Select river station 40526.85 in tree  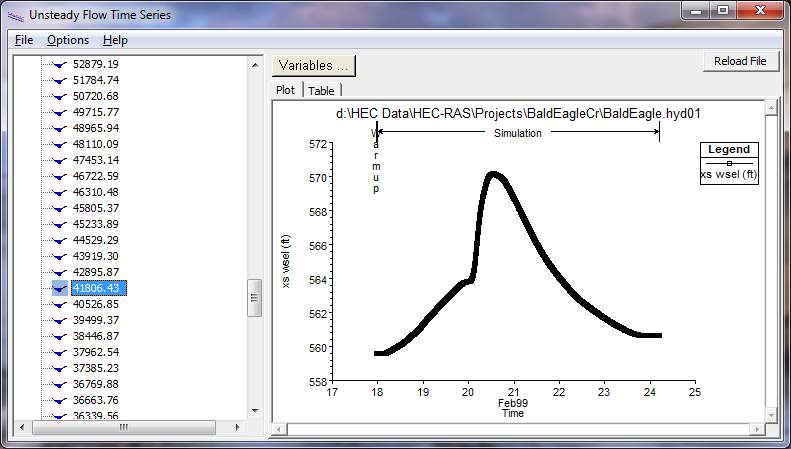(x=96, y=304)
